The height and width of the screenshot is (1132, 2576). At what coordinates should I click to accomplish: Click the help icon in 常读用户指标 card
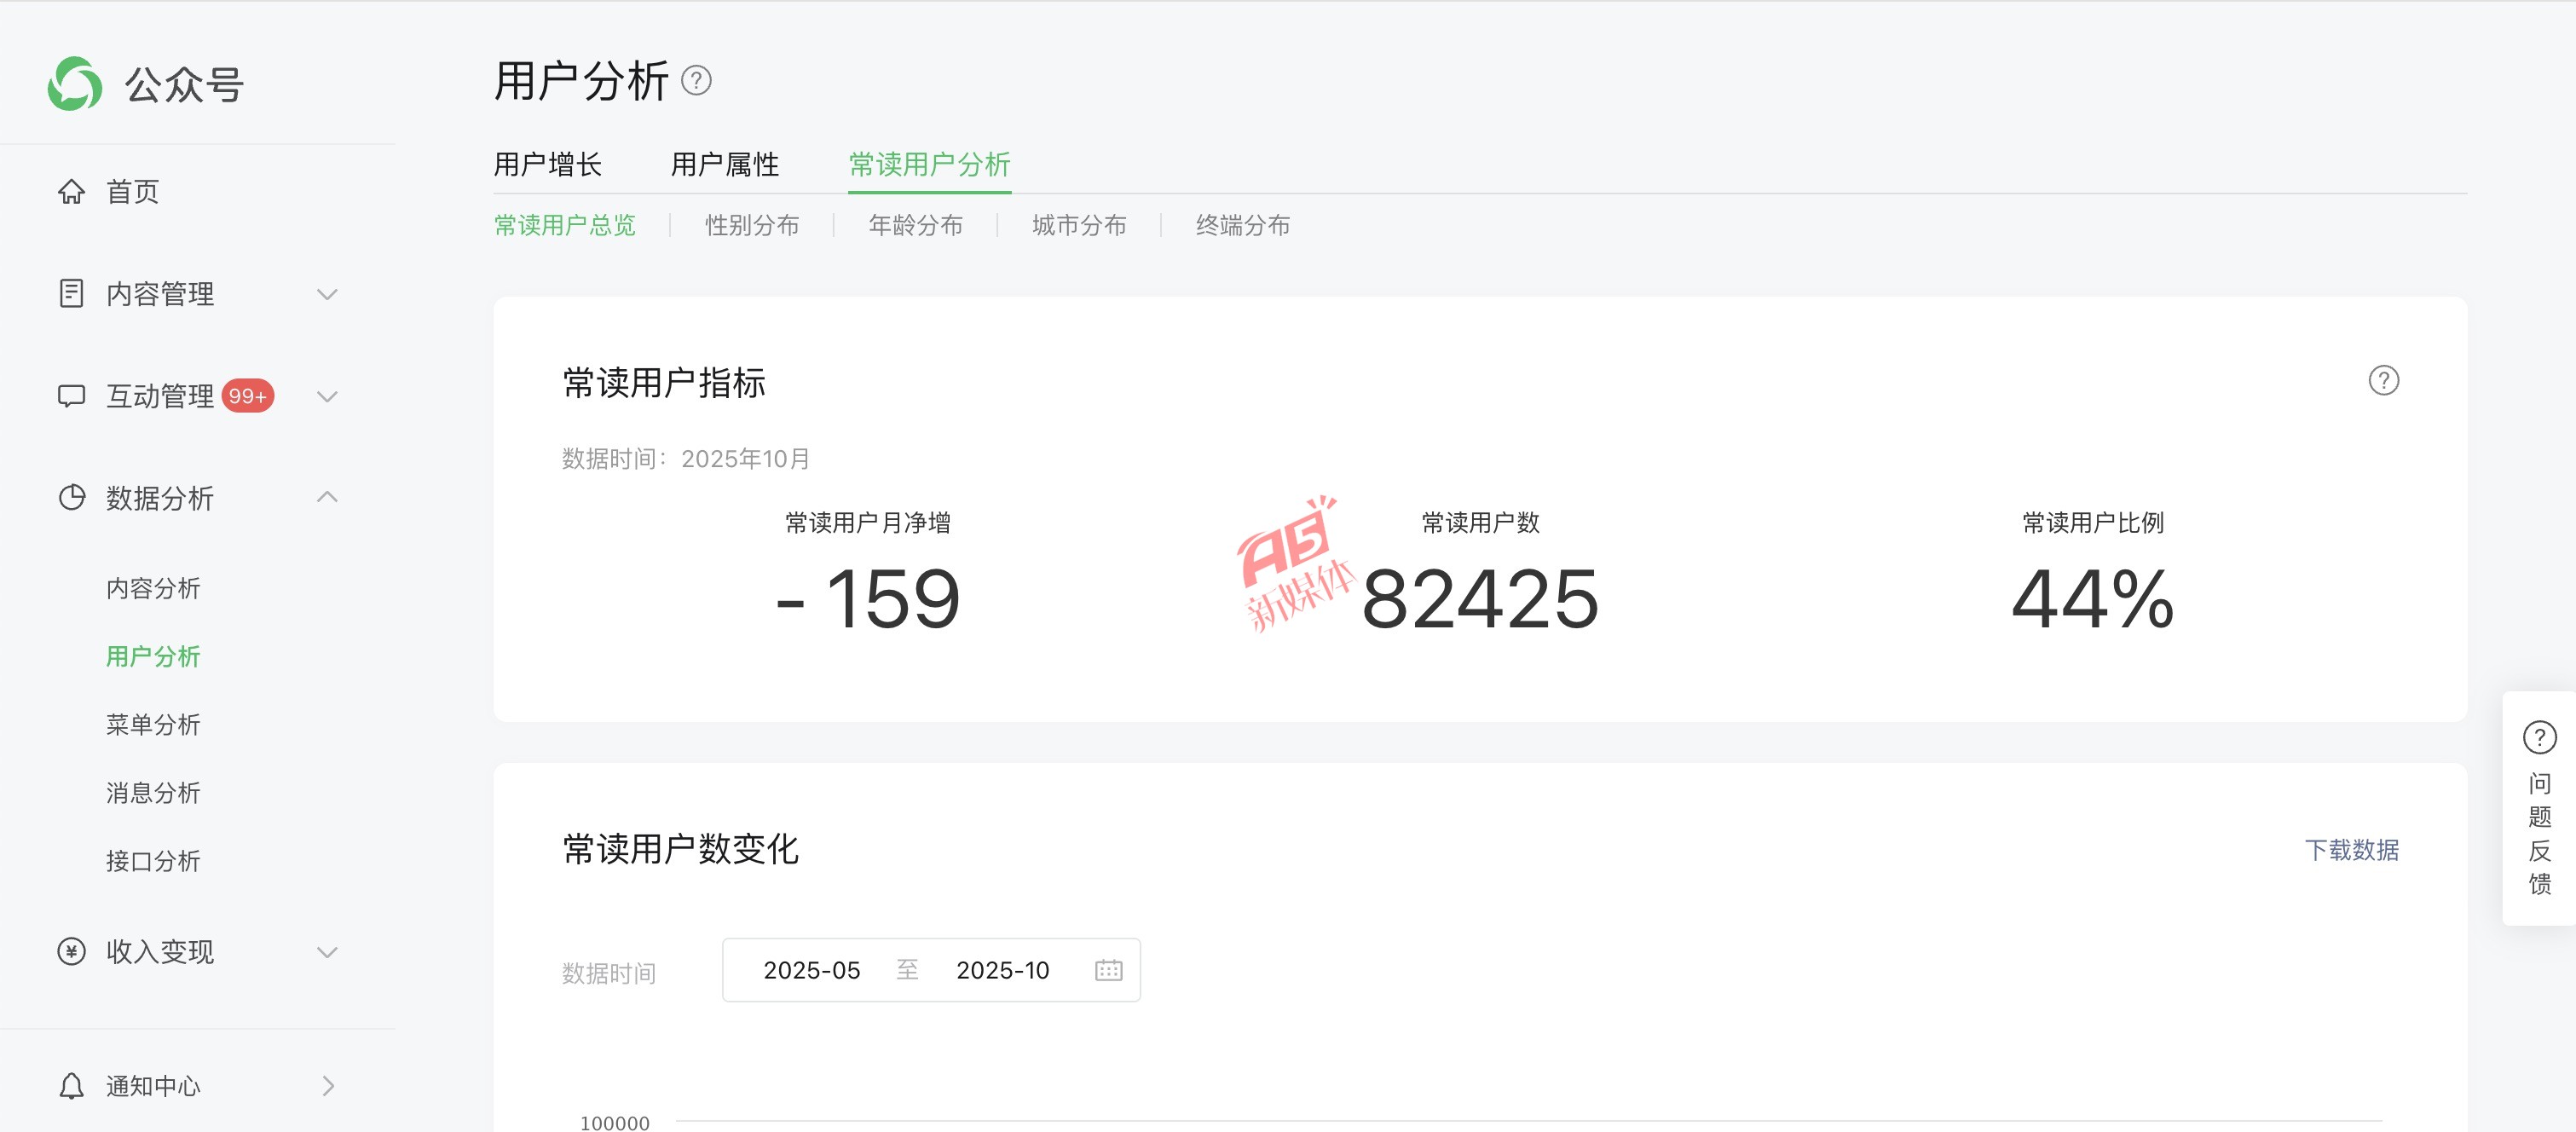coord(2383,381)
